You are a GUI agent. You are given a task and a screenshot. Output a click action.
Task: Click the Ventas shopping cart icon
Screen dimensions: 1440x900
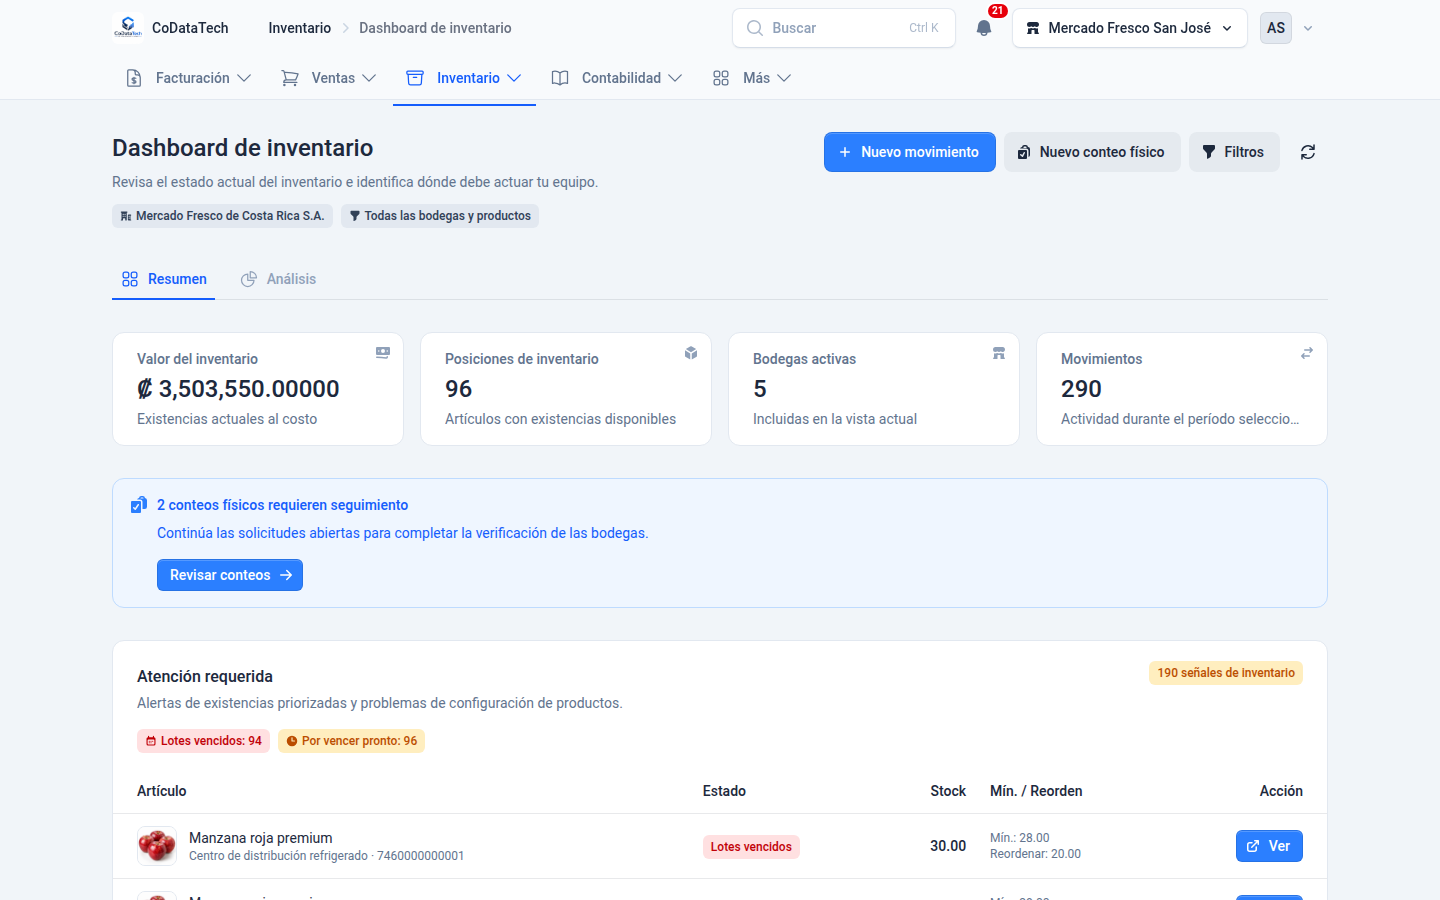(290, 78)
